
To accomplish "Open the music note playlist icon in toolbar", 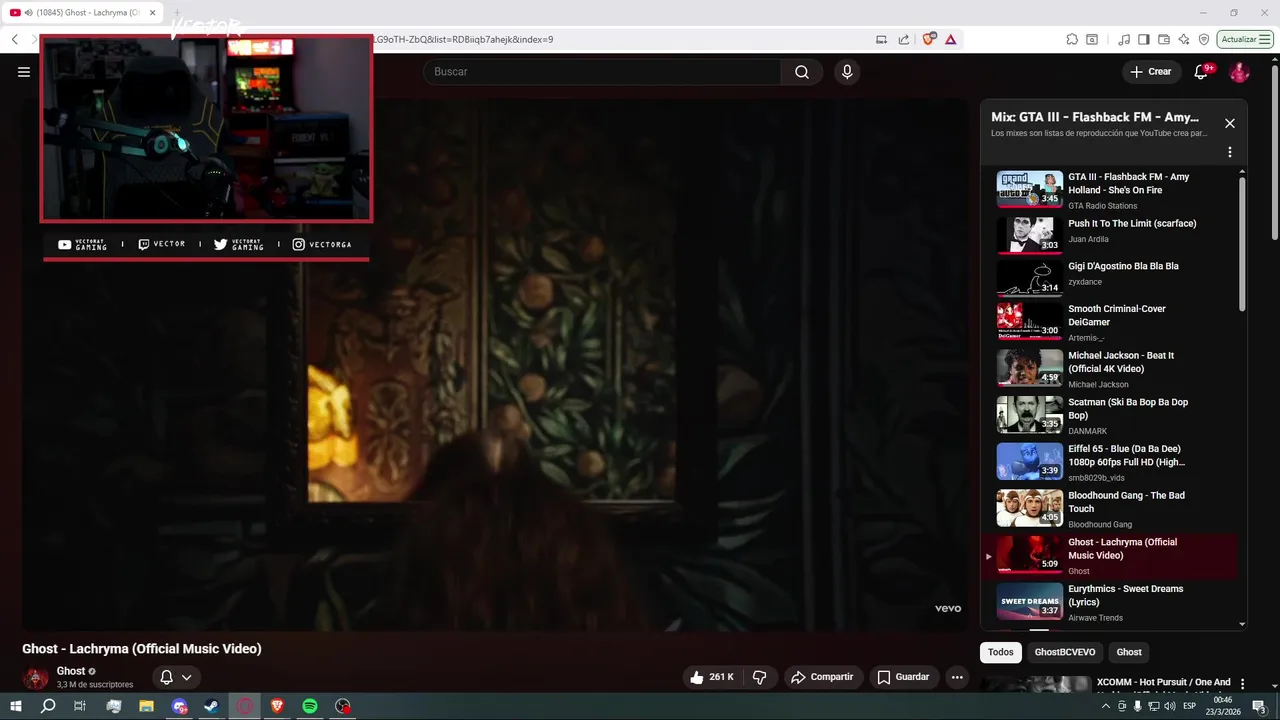I will [1125, 39].
